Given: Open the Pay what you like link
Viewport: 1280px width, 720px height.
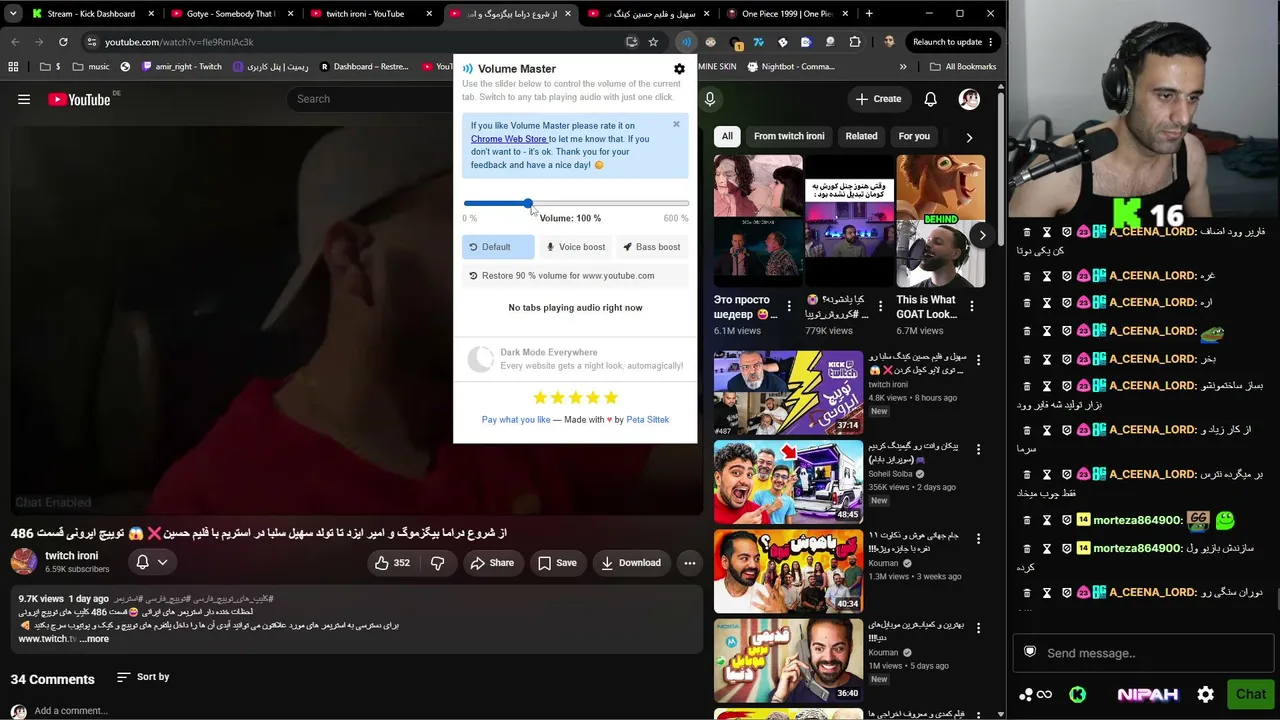Looking at the screenshot, I should [516, 420].
